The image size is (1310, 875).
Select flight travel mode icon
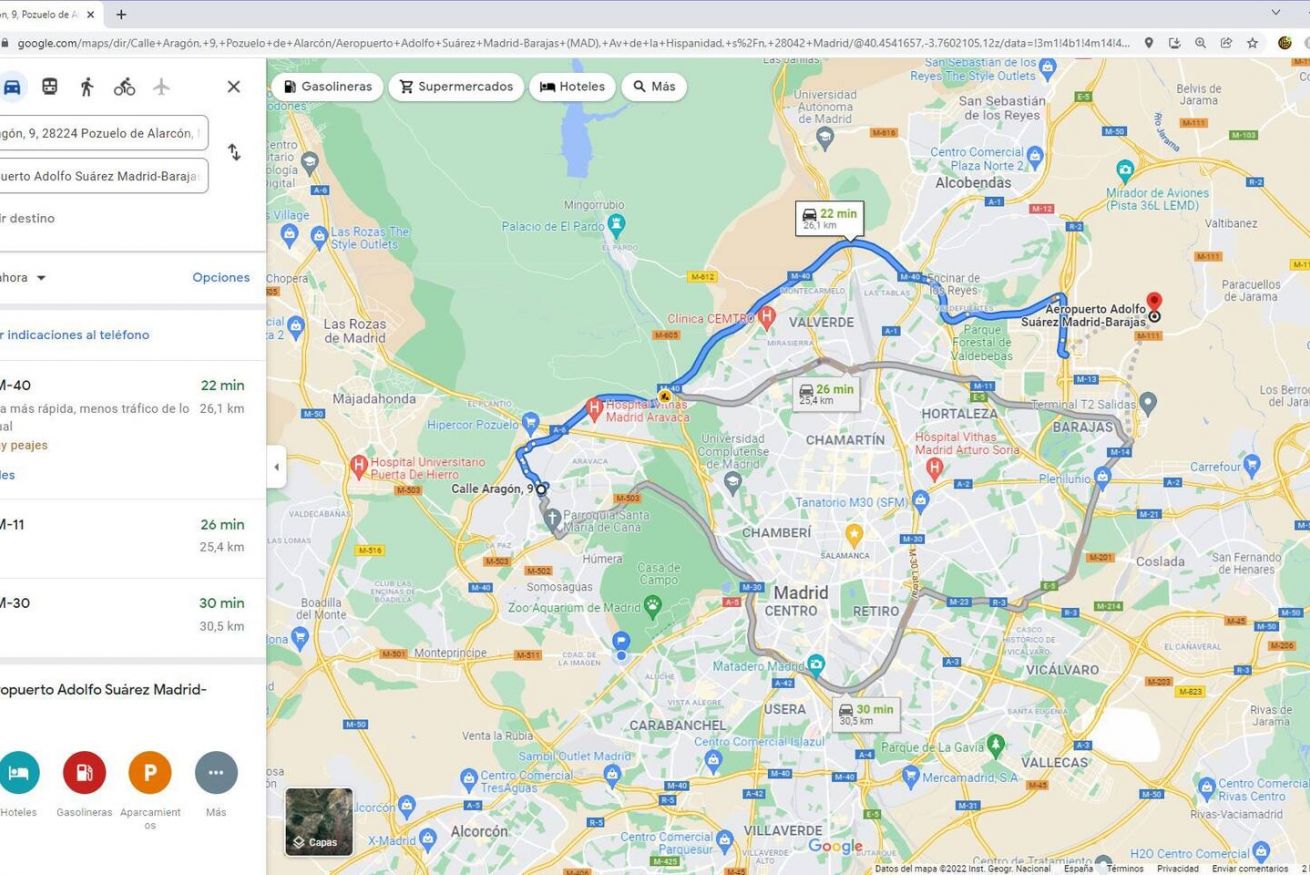pyautogui.click(x=161, y=87)
